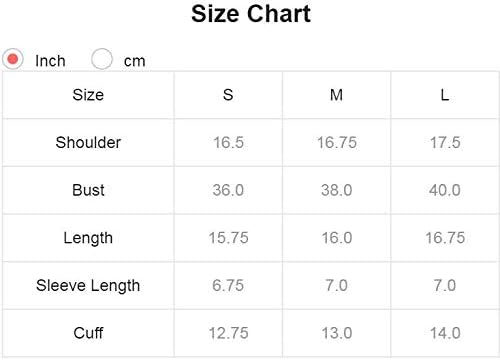The height and width of the screenshot is (360, 500).
Task: Click the Bust 40.0 value for L
Action: coord(445,190)
